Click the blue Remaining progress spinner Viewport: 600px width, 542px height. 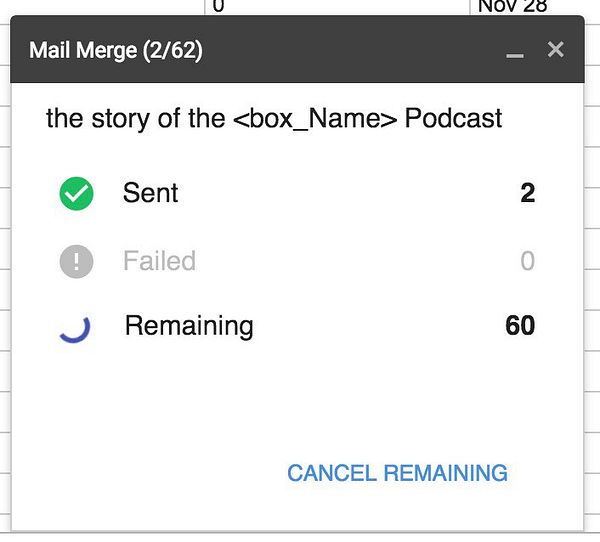[x=75, y=326]
